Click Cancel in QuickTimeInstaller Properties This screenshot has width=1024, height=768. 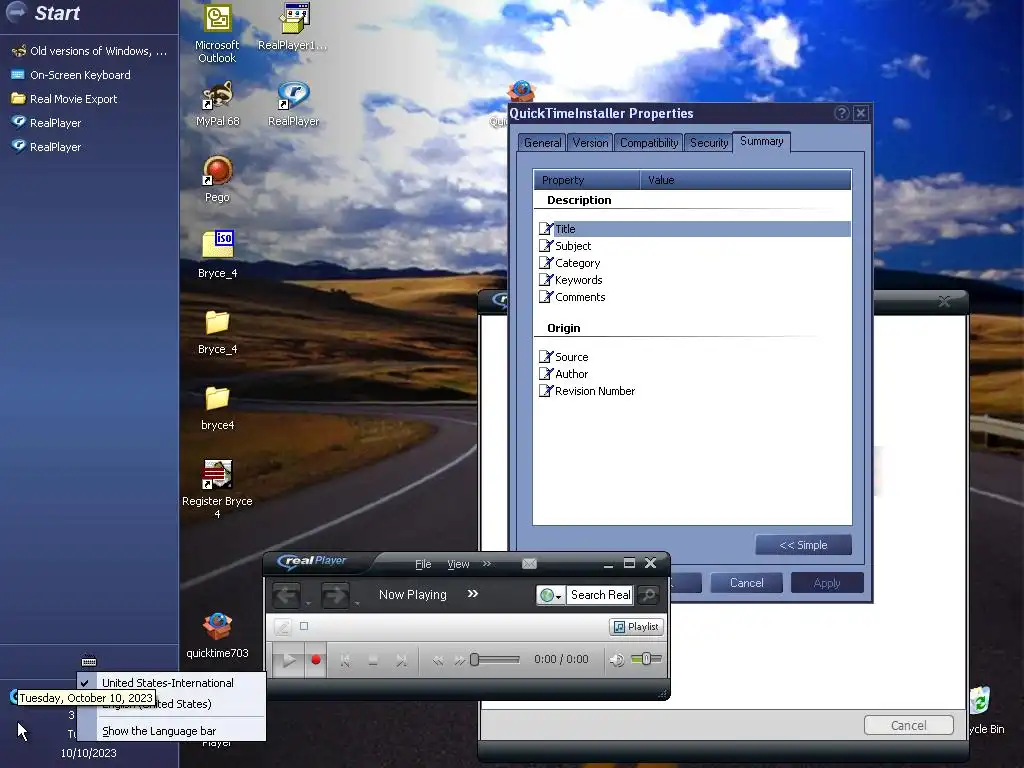746,583
